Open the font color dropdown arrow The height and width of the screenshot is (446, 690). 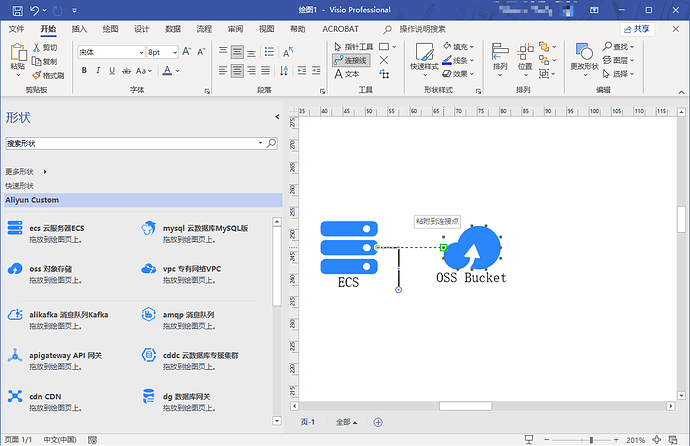tap(178, 70)
